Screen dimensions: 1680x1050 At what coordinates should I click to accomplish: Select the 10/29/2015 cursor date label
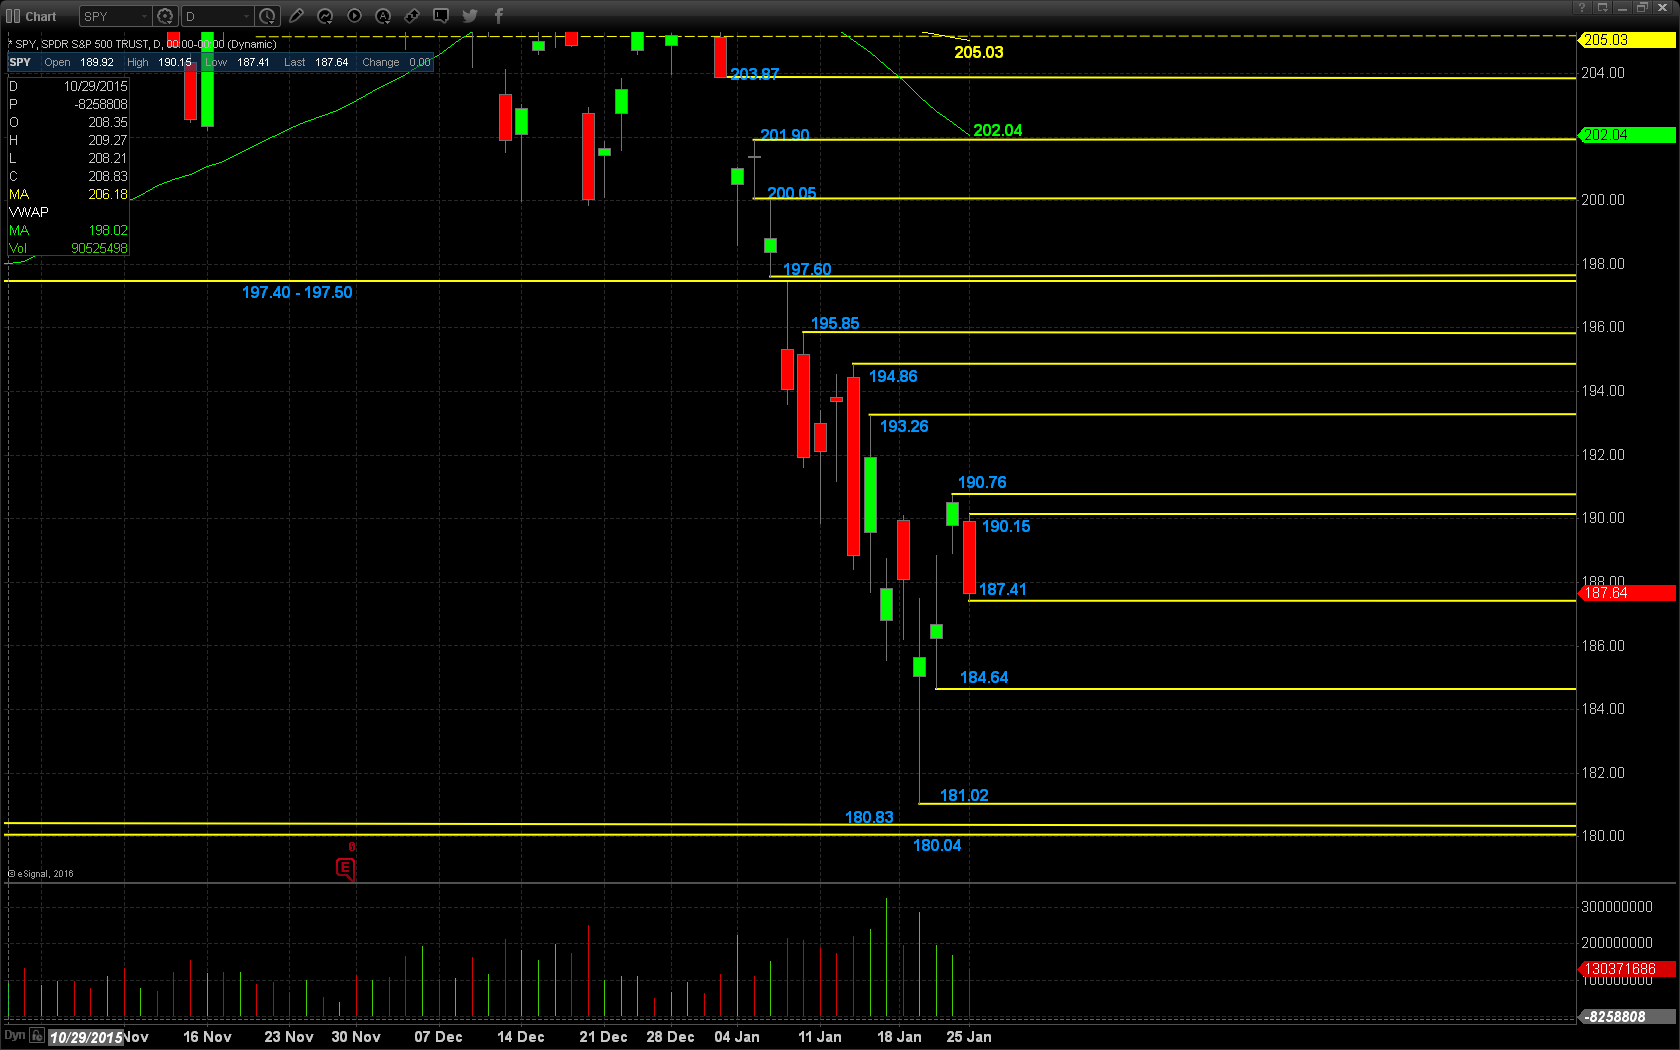point(86,1037)
